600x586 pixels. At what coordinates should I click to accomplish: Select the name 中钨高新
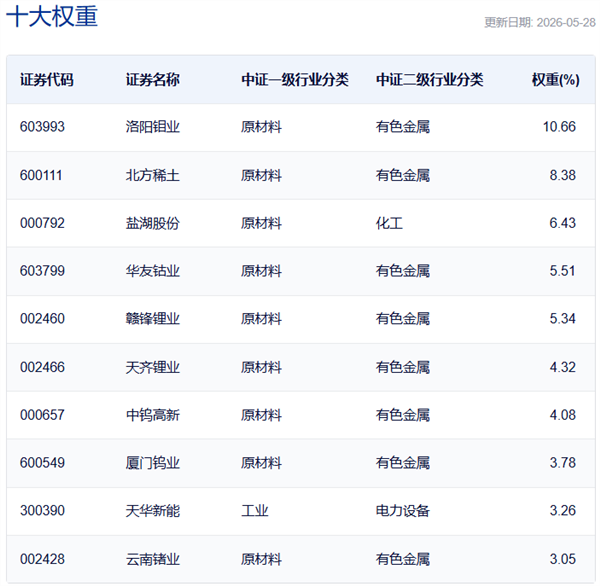(x=153, y=415)
